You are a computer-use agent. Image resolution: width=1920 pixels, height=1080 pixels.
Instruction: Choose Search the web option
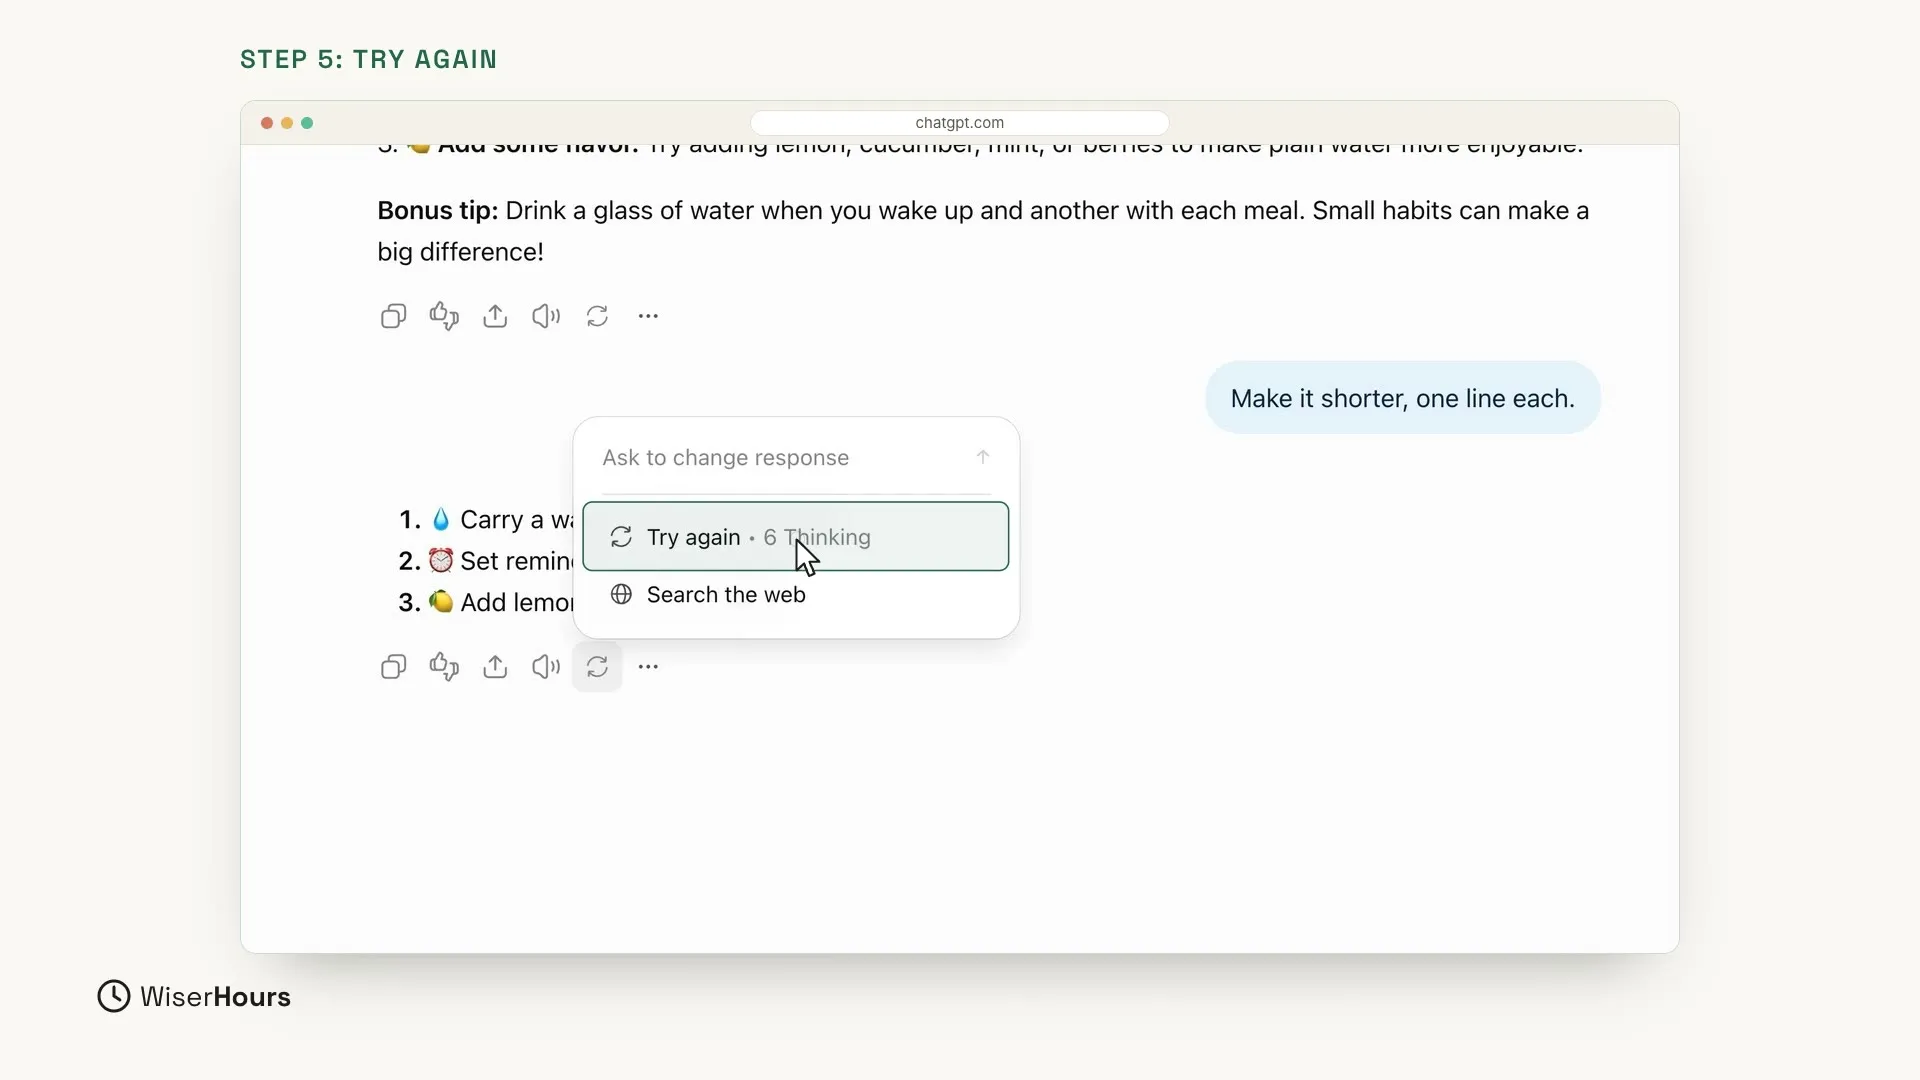(x=796, y=595)
